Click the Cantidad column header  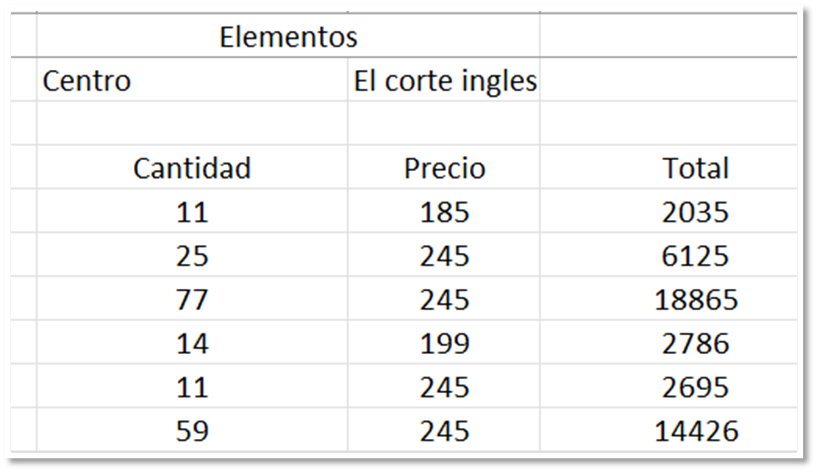click(x=192, y=167)
